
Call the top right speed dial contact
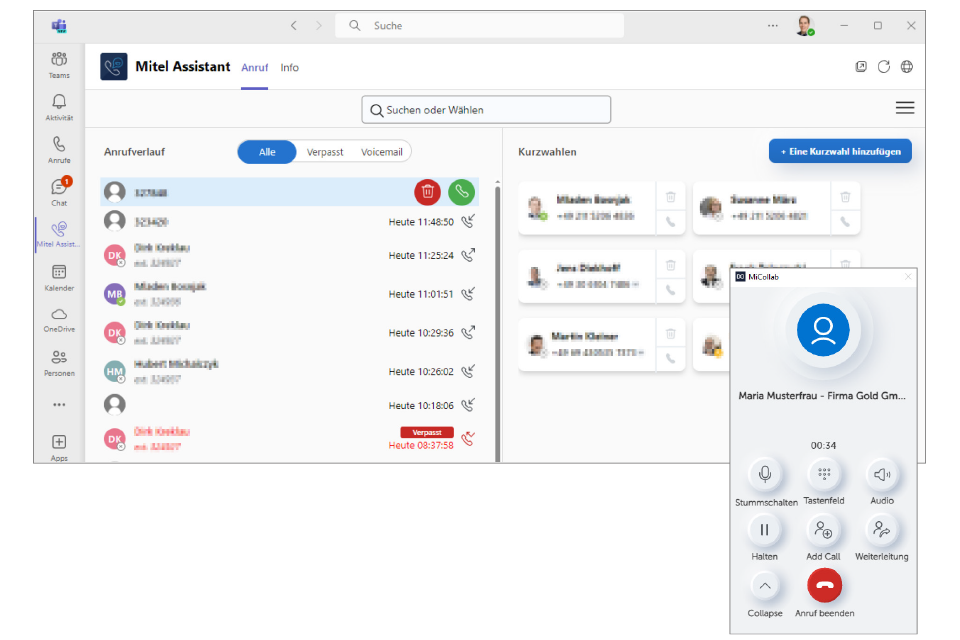click(845, 222)
